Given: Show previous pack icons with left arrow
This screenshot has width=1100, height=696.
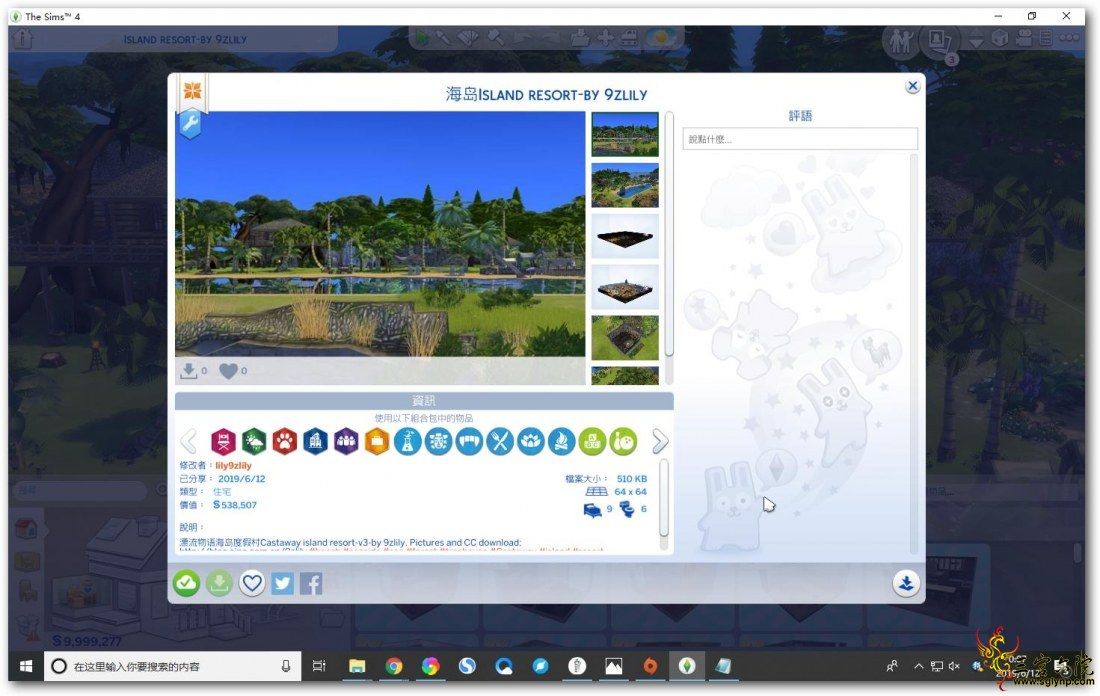Looking at the screenshot, I should point(189,441).
